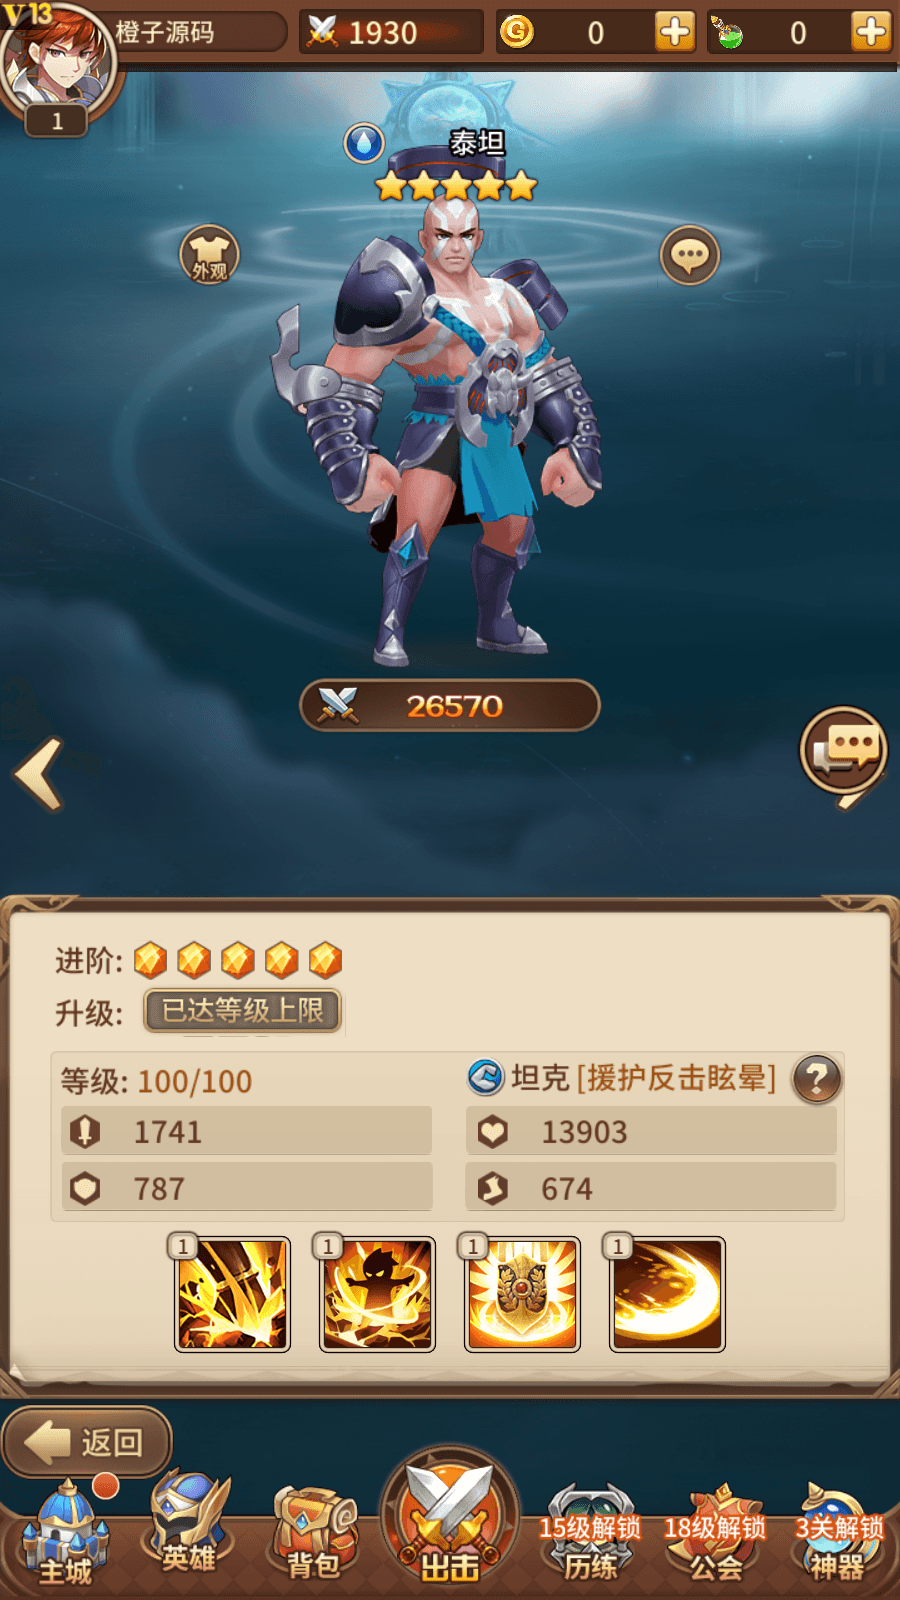
Task: Open the locked 历练 training tab
Action: [590, 1533]
